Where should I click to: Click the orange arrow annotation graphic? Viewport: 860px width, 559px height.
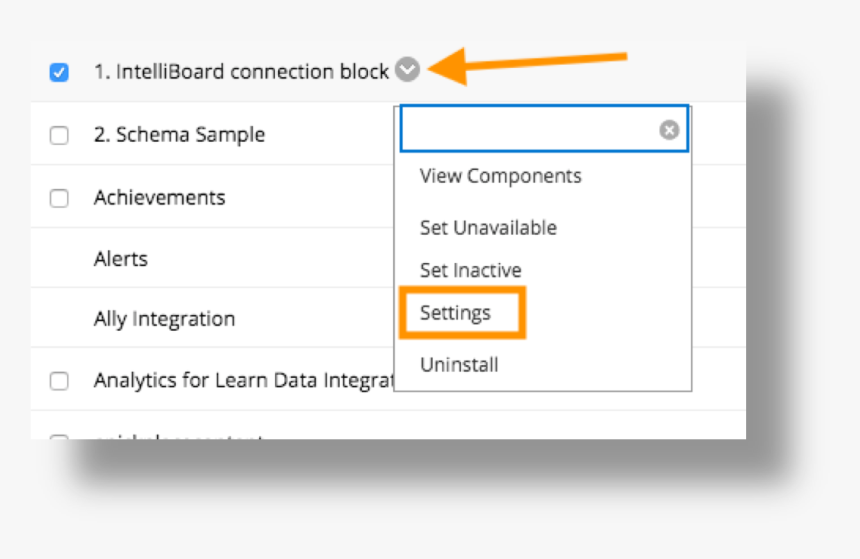(528, 66)
